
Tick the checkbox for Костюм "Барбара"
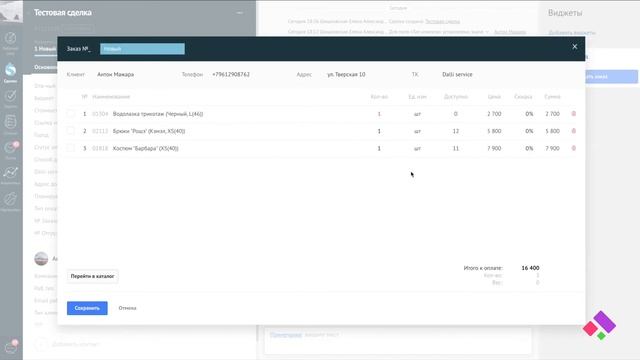[x=71, y=148]
